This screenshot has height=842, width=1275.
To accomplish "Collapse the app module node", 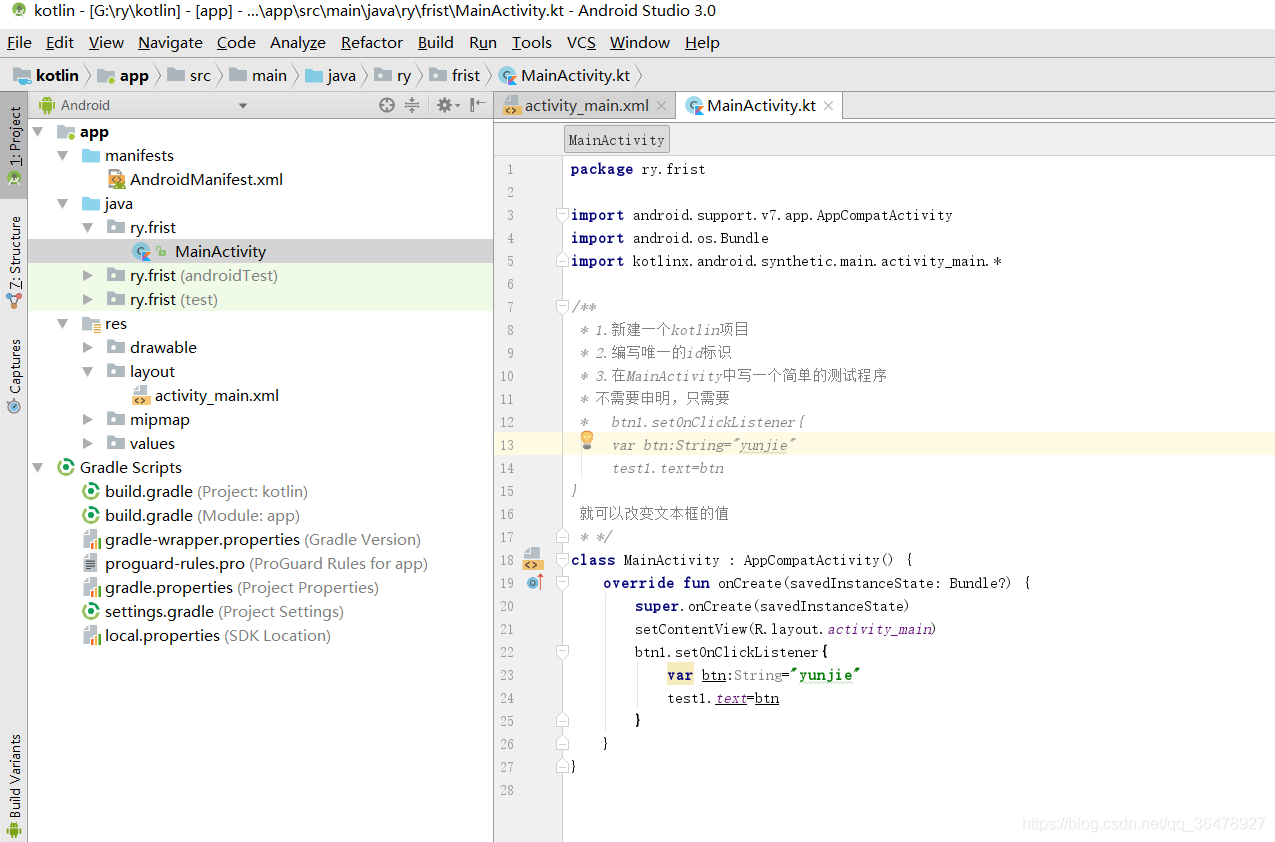I will (38, 132).
